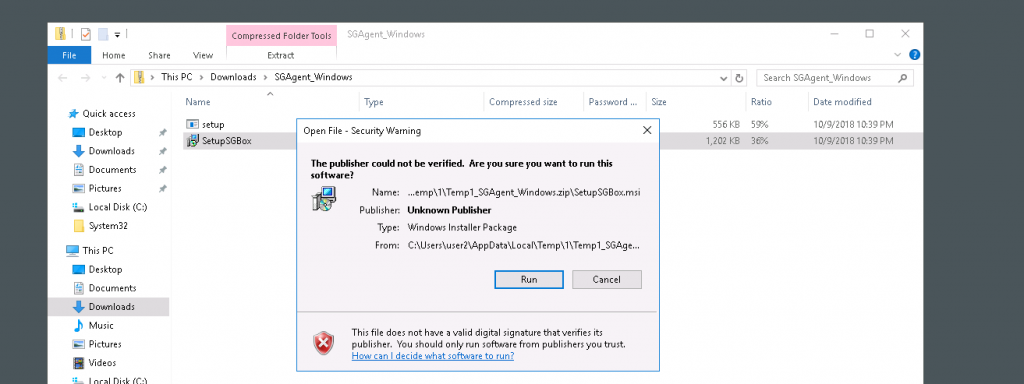Open Pictures under Quick access

pos(104,189)
